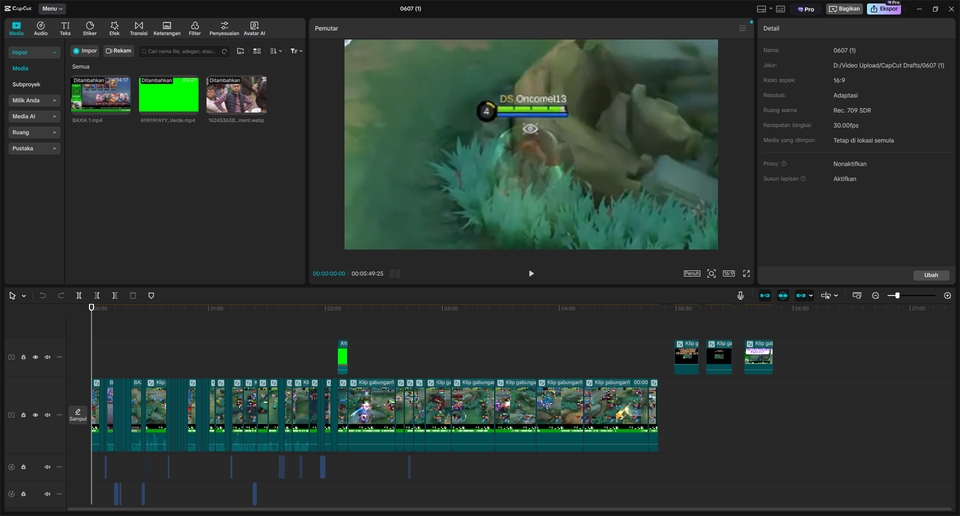Lock the overlay video track
The image size is (960, 516).
tap(23, 357)
